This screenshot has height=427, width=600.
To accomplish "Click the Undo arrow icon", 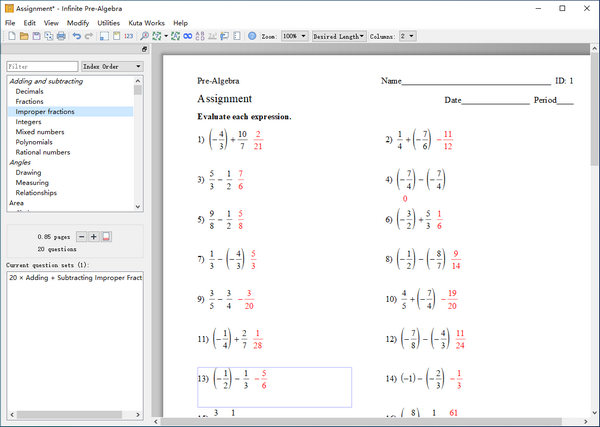I will point(77,36).
